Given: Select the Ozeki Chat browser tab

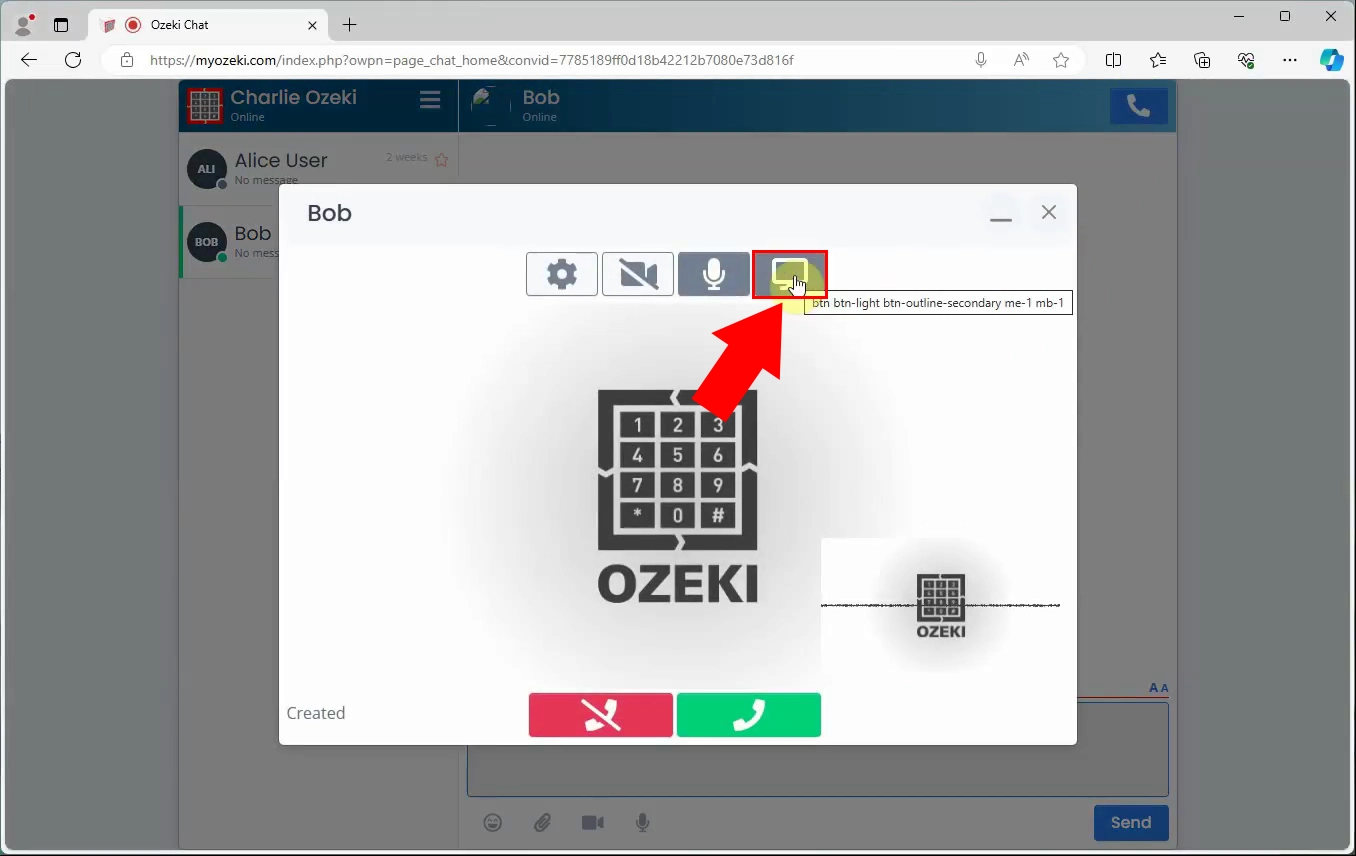Looking at the screenshot, I should click(x=208, y=25).
